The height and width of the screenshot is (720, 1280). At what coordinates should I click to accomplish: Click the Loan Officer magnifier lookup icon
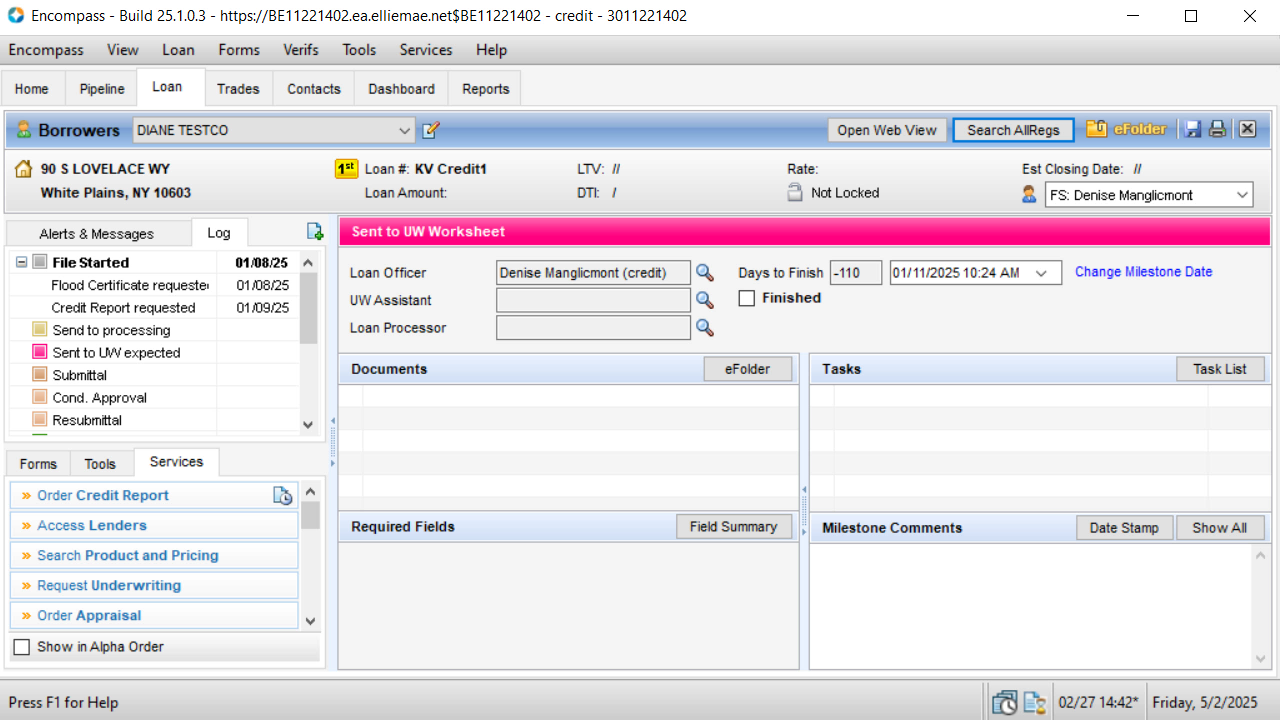(x=705, y=272)
